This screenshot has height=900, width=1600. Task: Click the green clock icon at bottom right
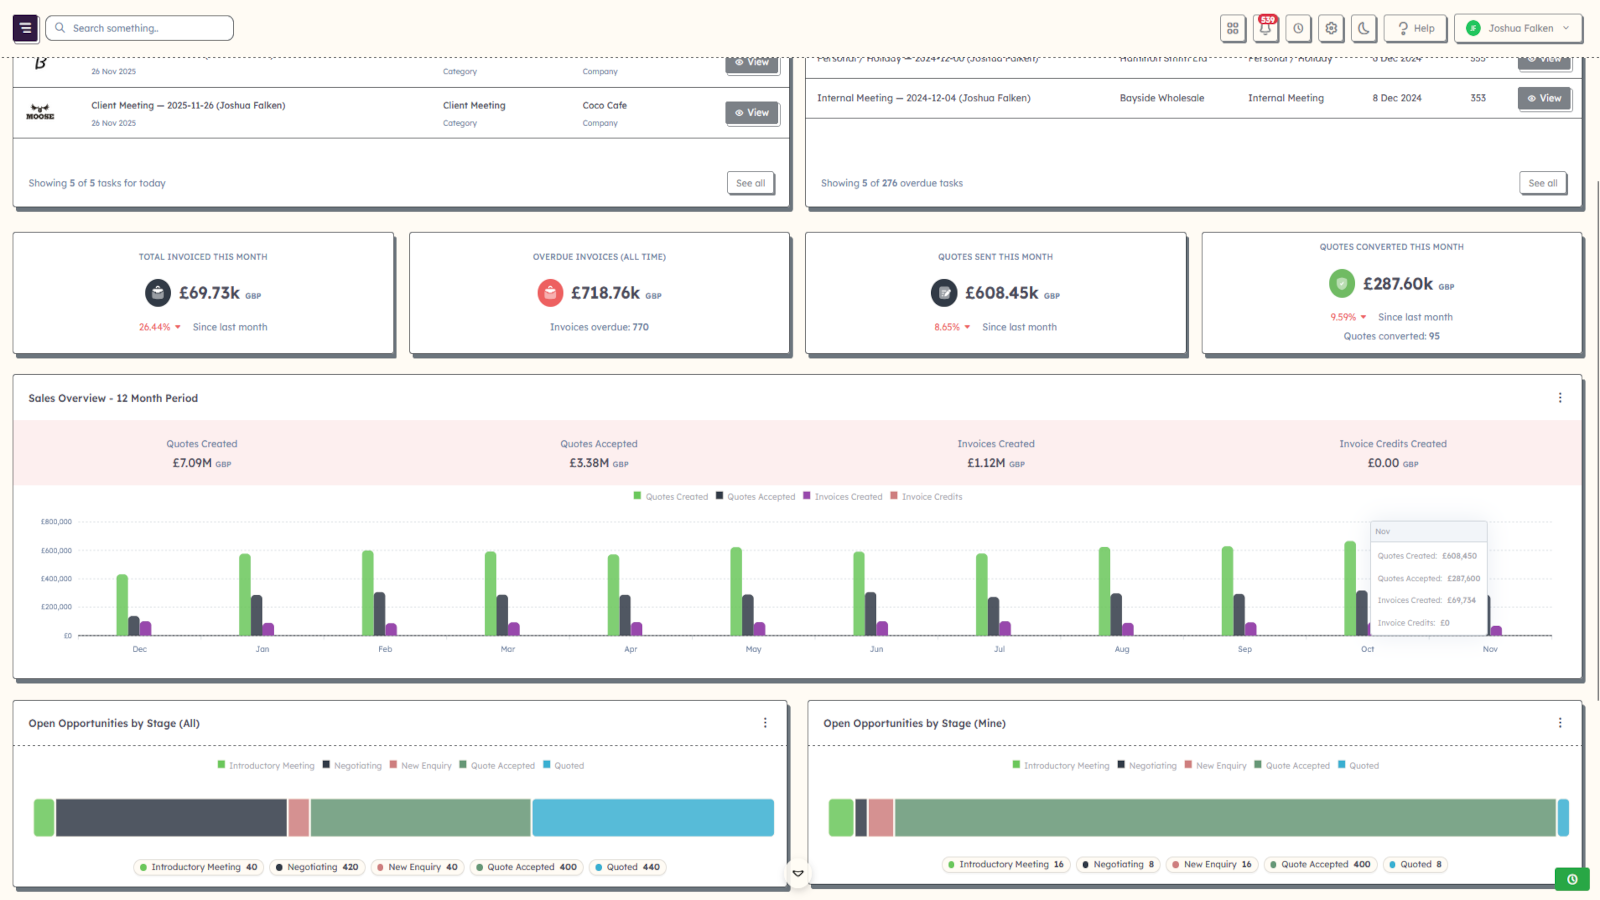point(1572,879)
